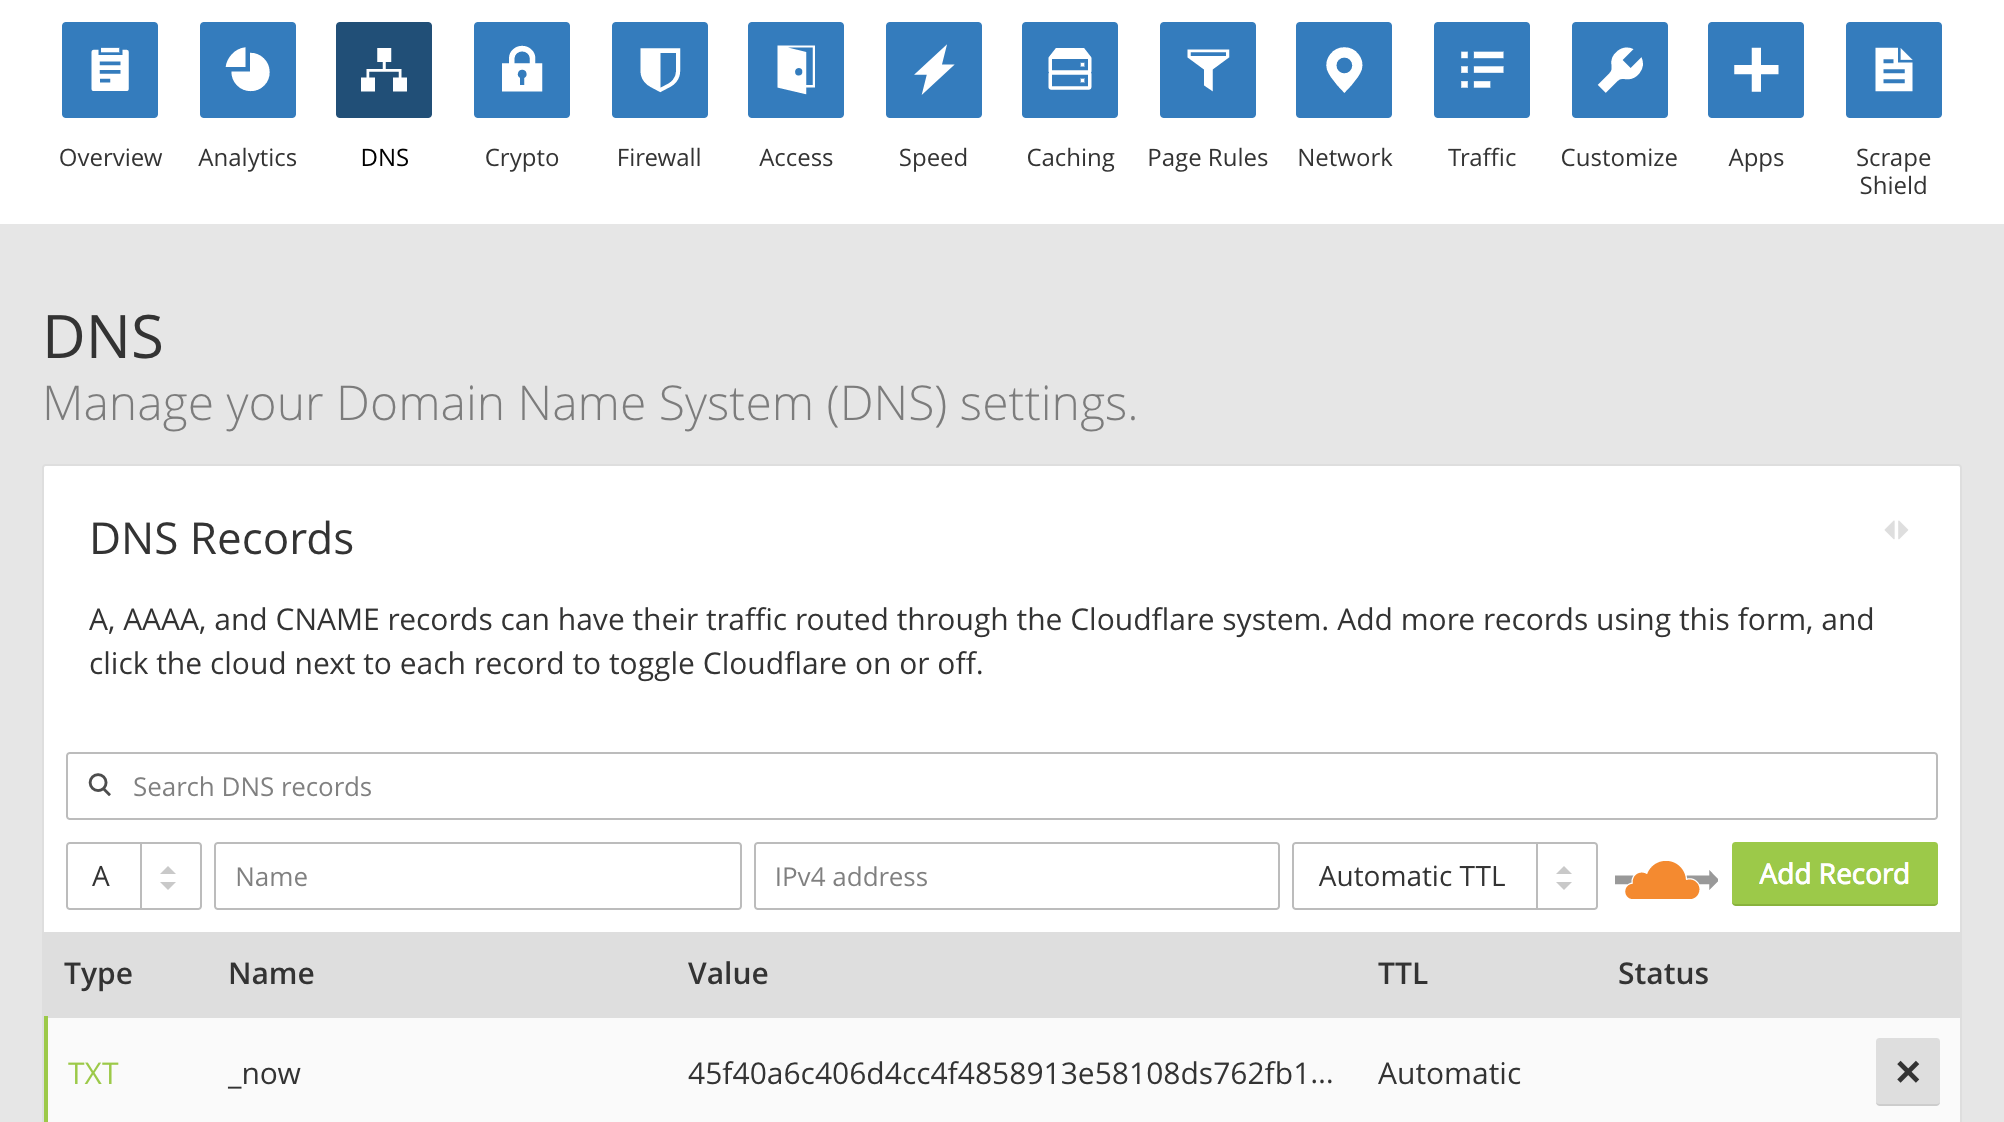
Task: Open the Caching drive icon
Action: [x=1070, y=70]
